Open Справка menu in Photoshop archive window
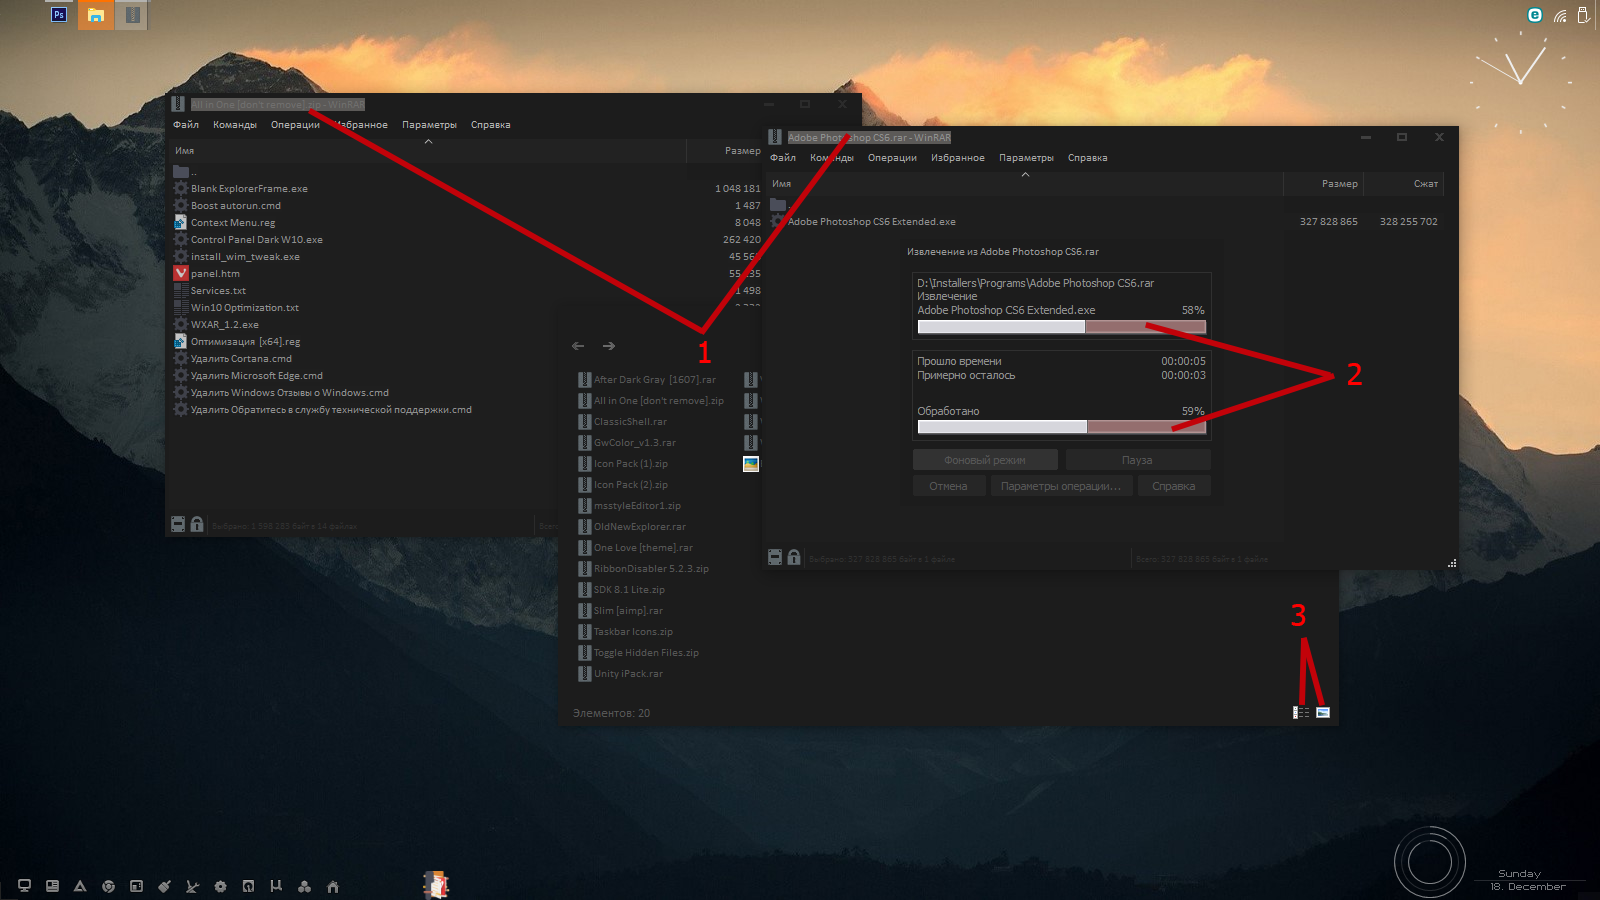This screenshot has height=900, width=1600. pyautogui.click(x=1087, y=158)
